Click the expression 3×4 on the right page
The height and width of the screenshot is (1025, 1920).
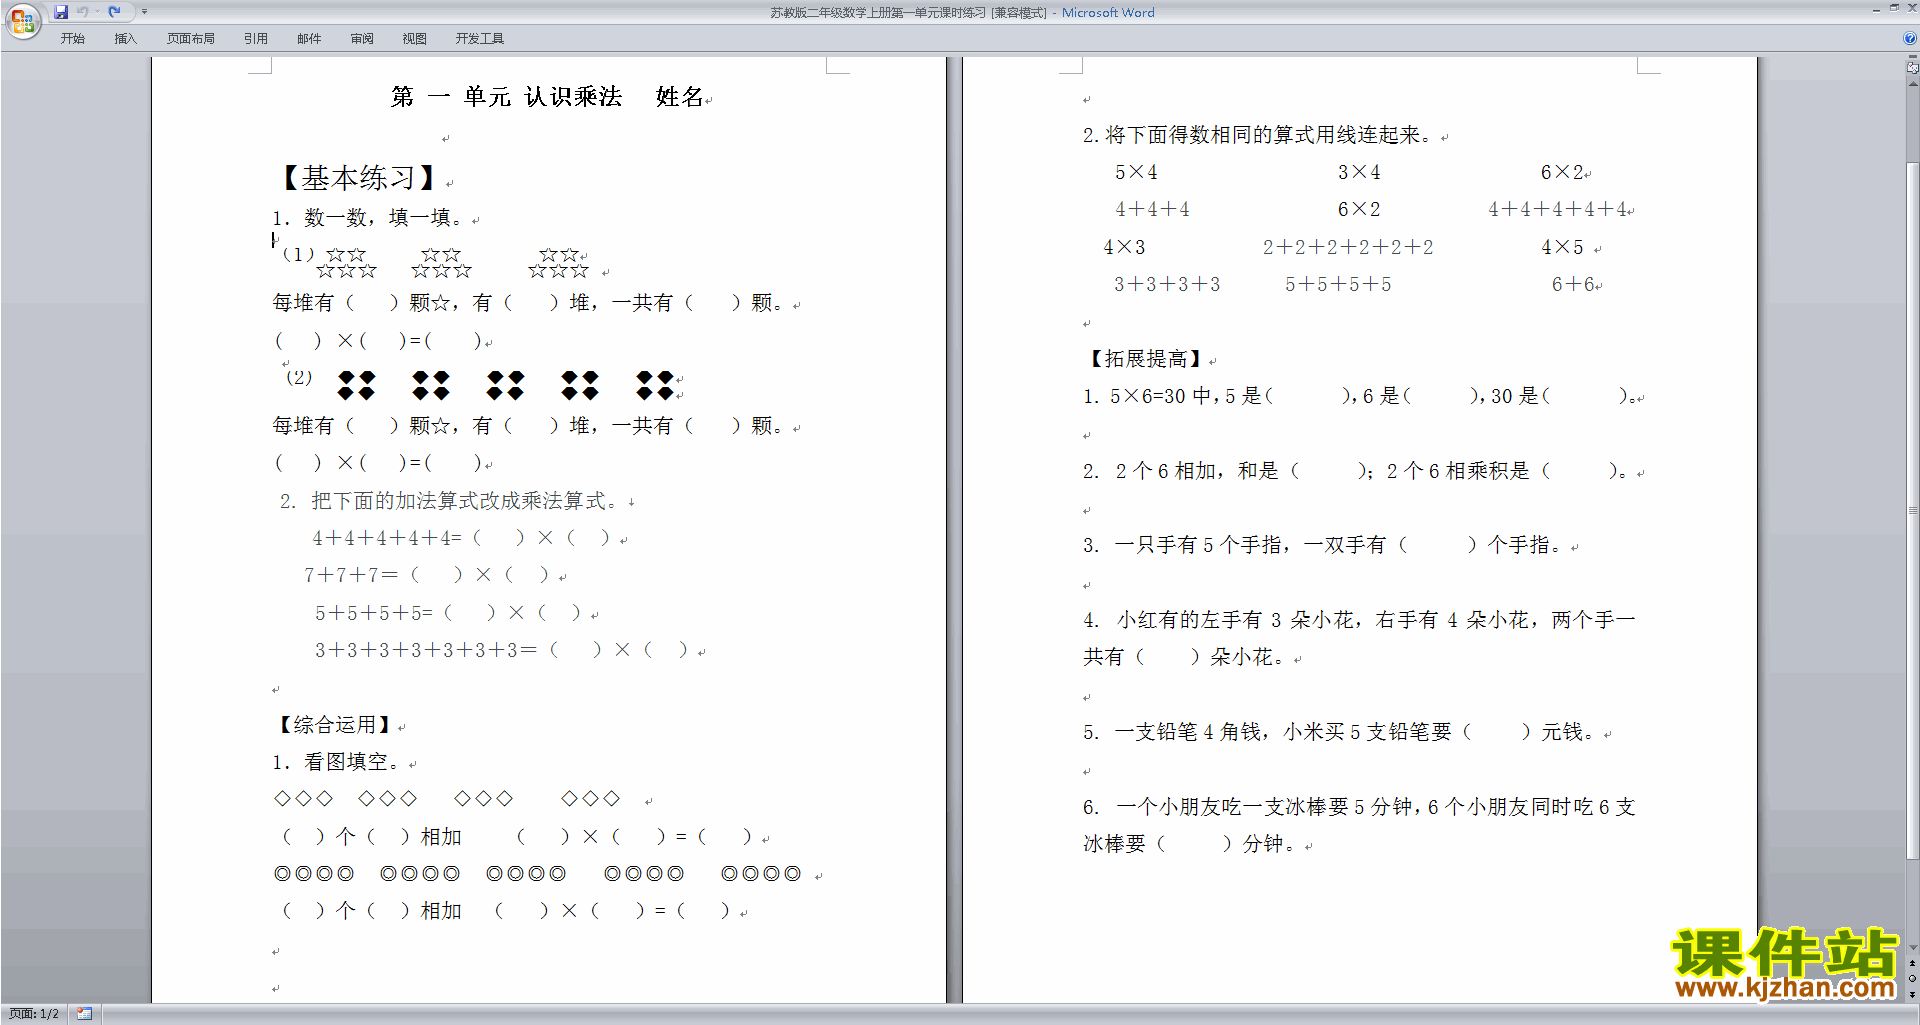click(1359, 173)
